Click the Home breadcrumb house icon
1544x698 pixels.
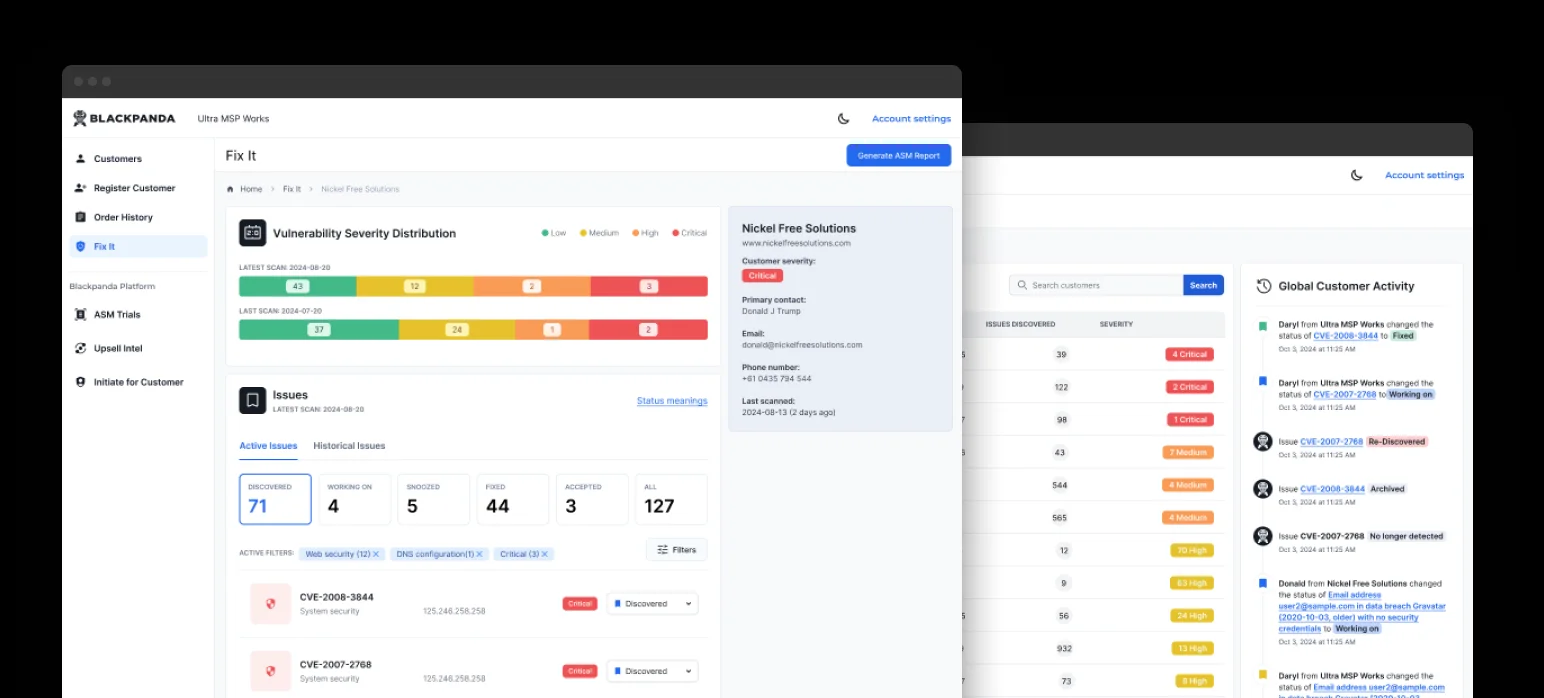230,189
